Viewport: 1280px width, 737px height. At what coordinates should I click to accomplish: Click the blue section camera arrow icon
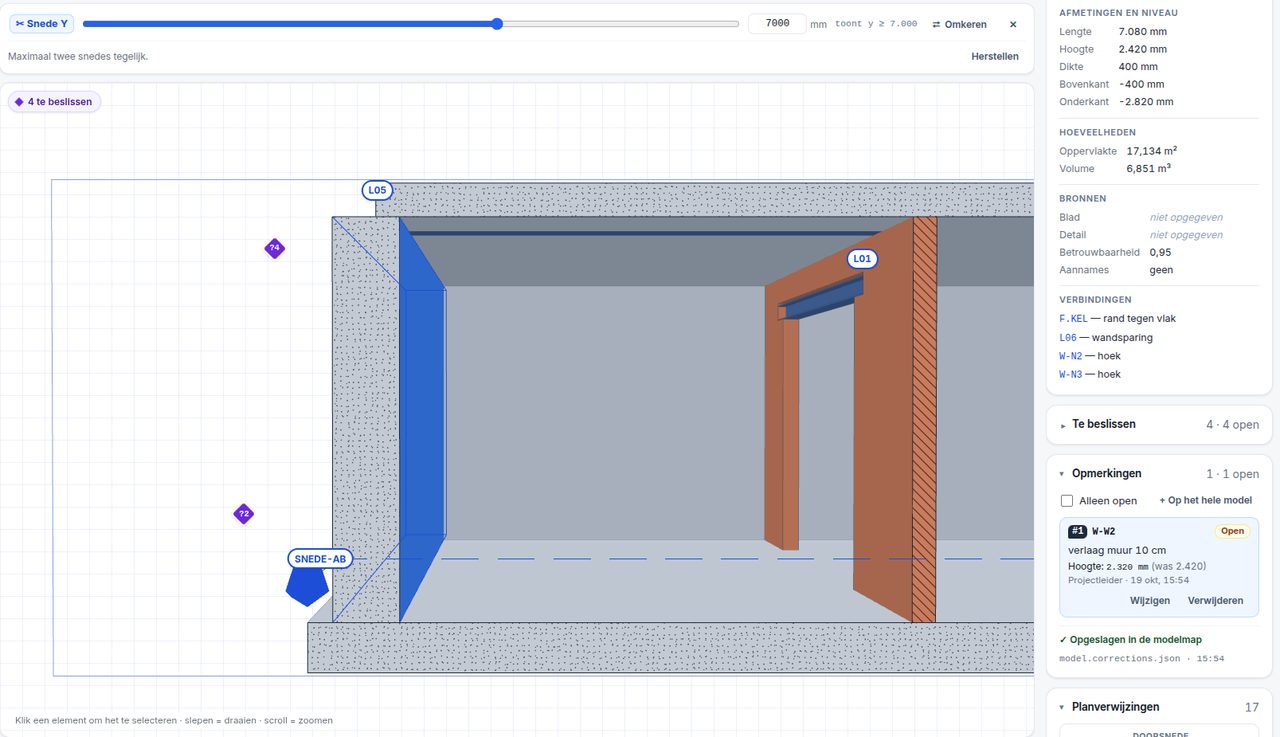click(x=307, y=588)
